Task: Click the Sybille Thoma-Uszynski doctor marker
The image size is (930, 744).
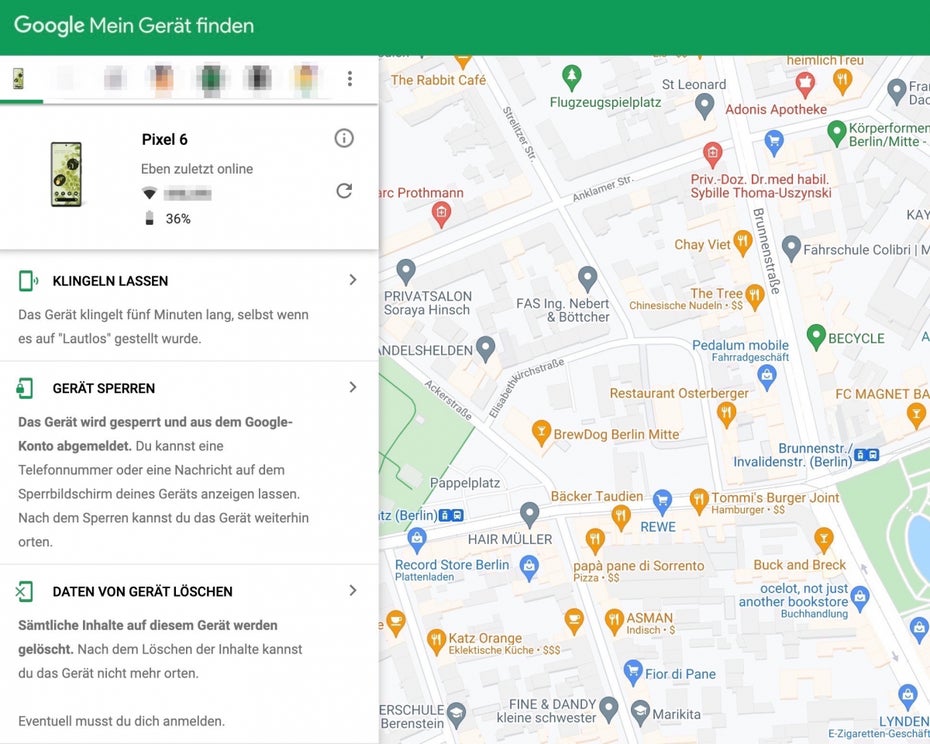Action: (712, 155)
